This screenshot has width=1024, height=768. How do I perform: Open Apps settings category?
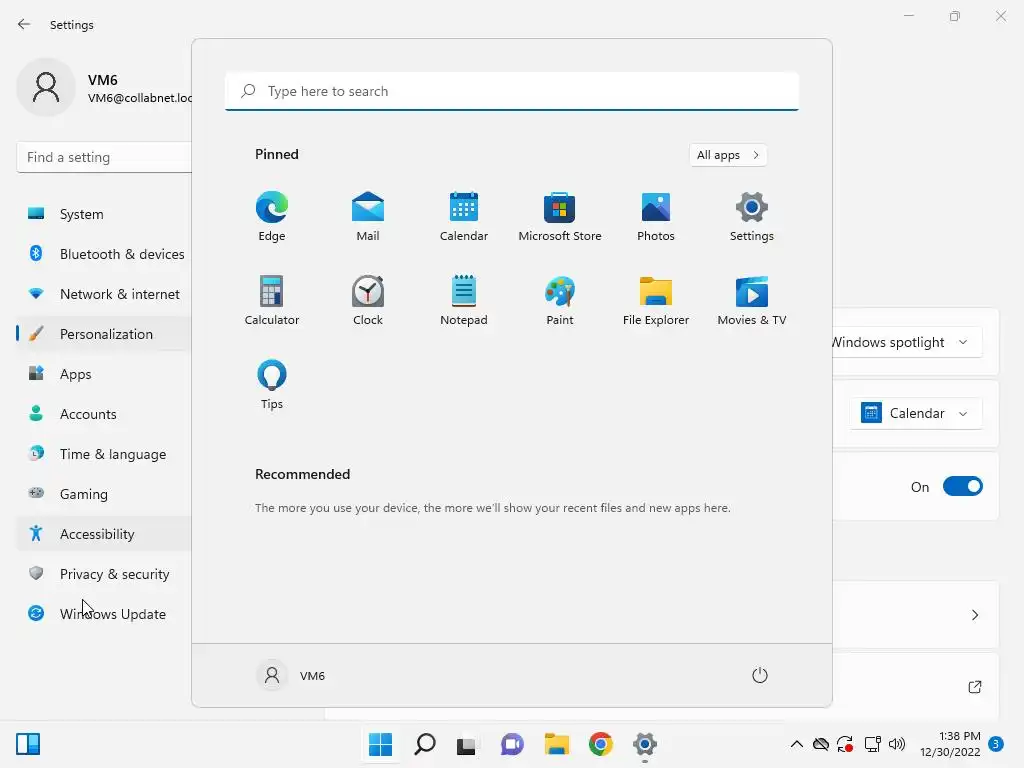pos(104,374)
